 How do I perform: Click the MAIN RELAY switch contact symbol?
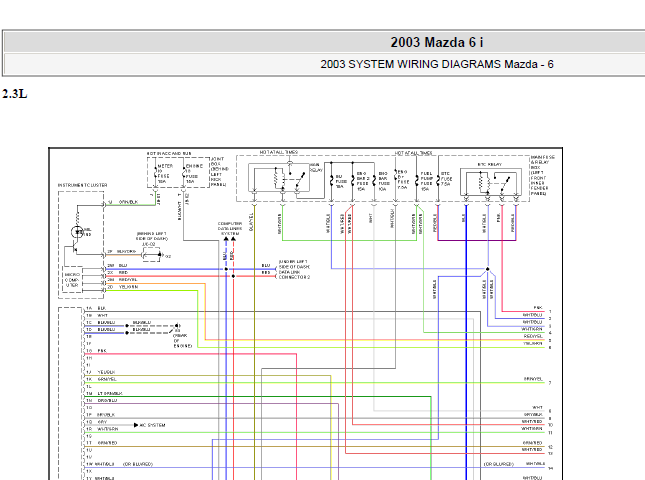[299, 179]
